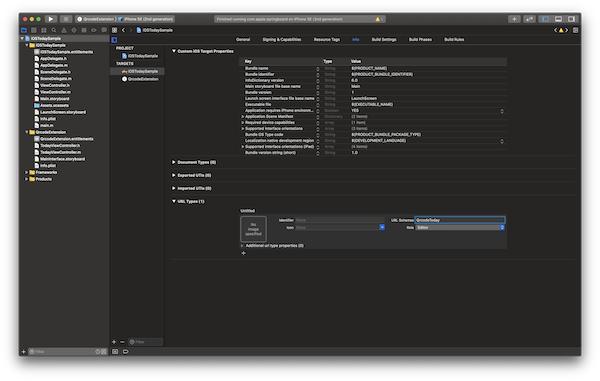Choose the iPhone SE run destination

pyautogui.click(x=146, y=19)
